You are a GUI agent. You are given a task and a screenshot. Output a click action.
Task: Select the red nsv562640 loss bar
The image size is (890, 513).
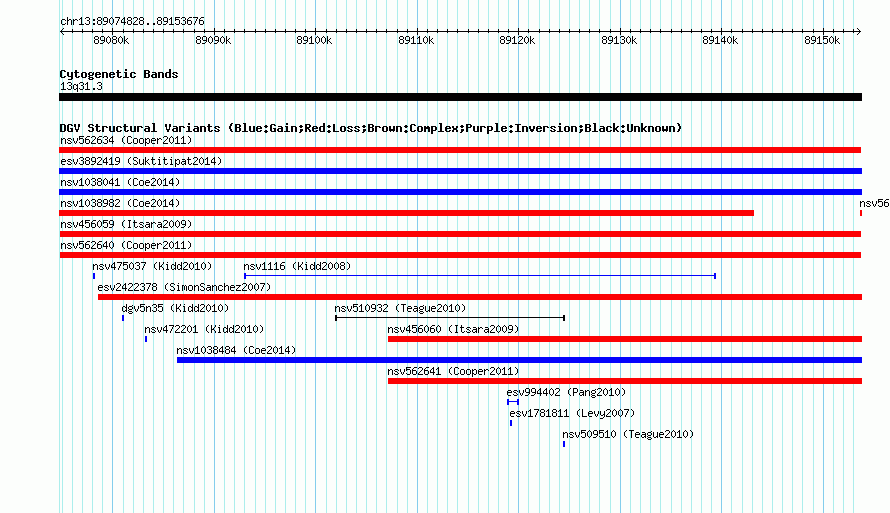click(x=460, y=255)
